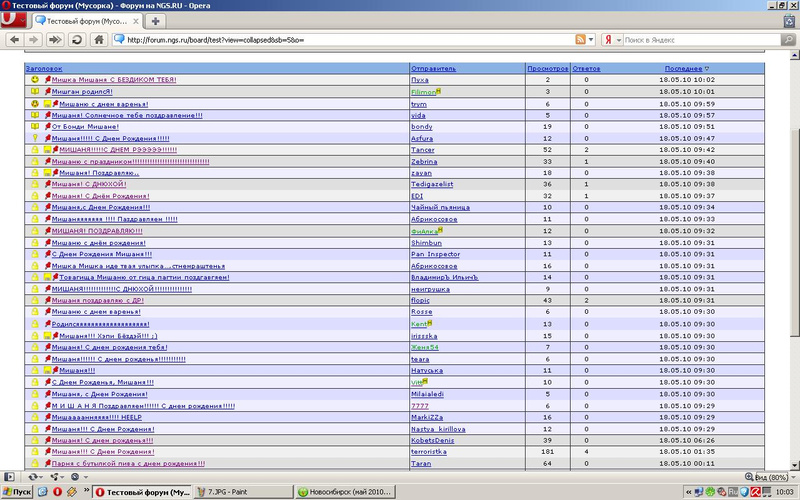Open a new tab with plus button
Image resolution: width=800 pixels, height=500 pixels.
[156, 21]
